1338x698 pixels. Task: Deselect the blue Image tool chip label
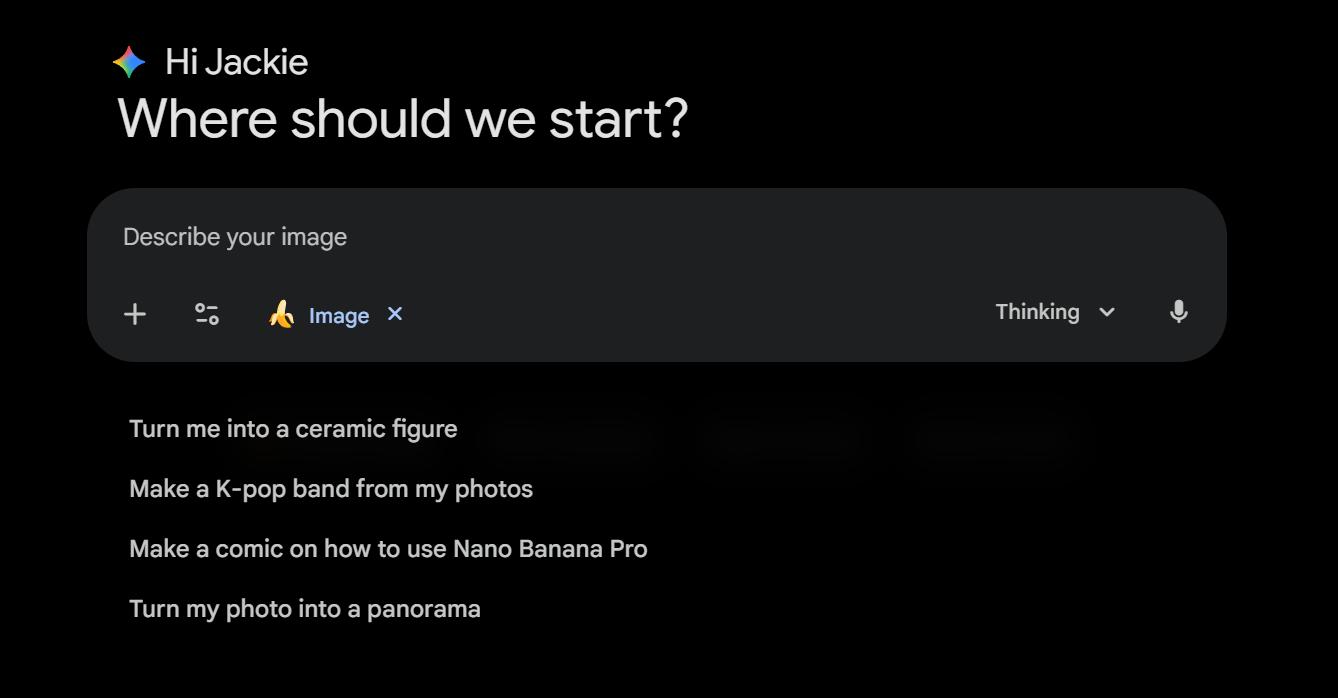[x=339, y=316]
